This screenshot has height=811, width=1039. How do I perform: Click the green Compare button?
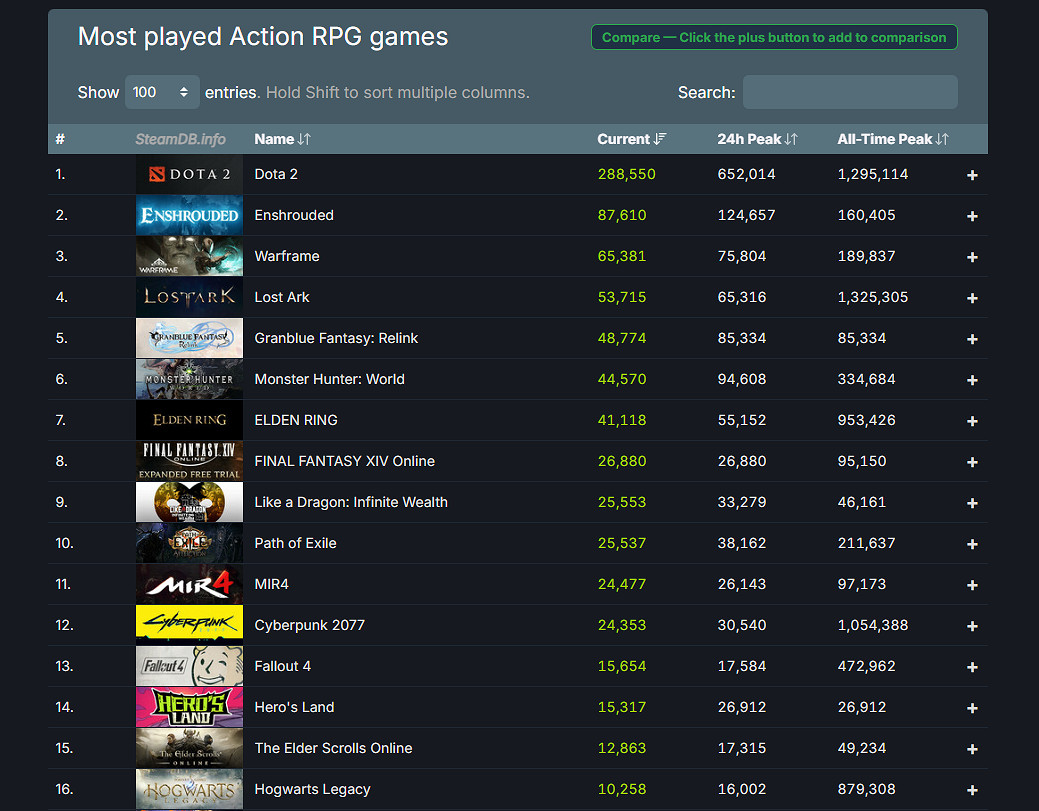(774, 38)
